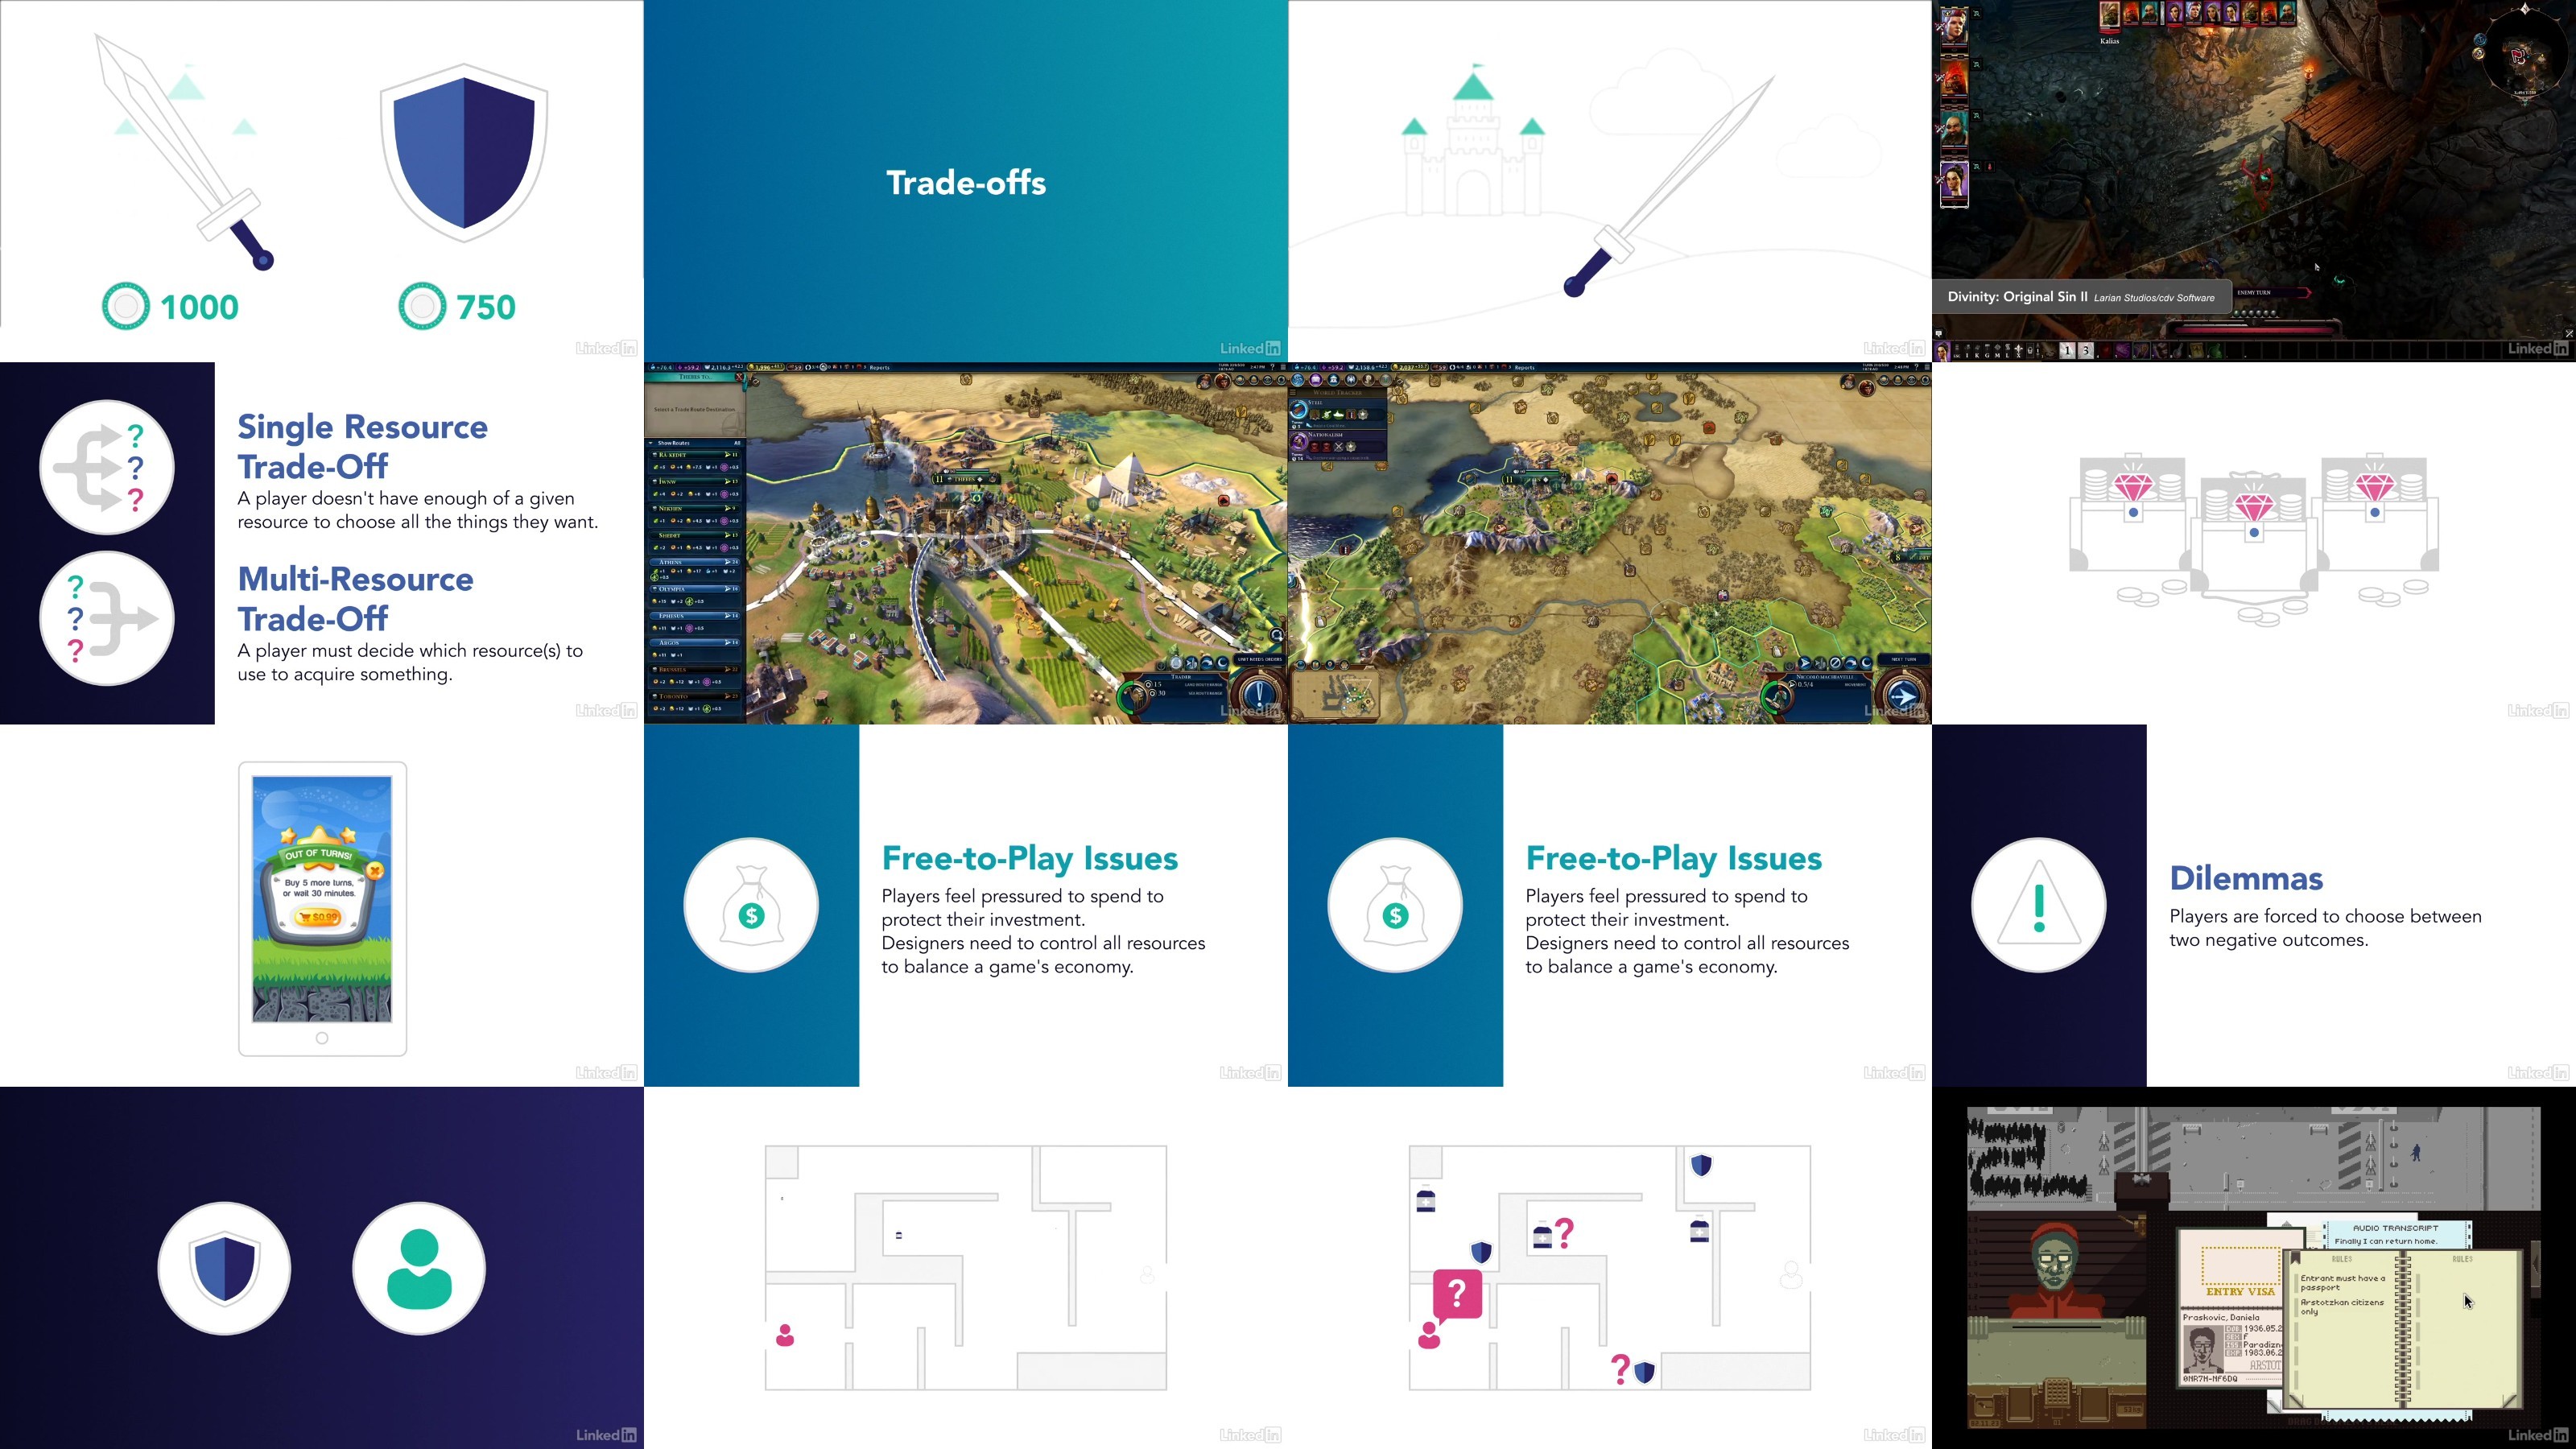Close the Out of Turns popup

(x=375, y=870)
